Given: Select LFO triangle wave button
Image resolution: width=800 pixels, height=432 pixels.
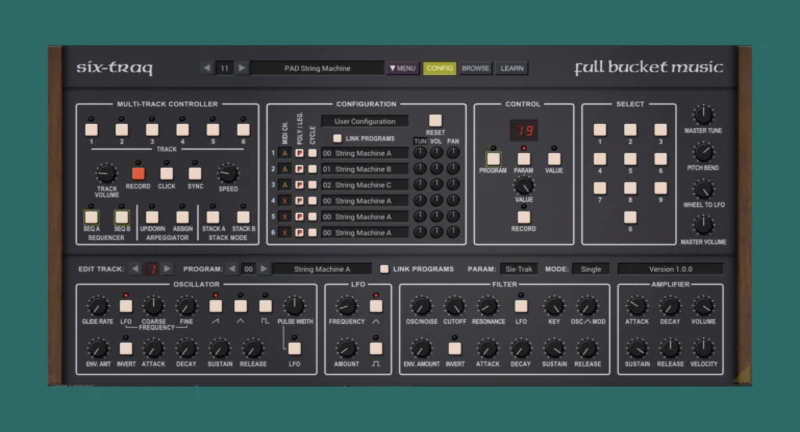Looking at the screenshot, I should pyautogui.click(x=376, y=306).
